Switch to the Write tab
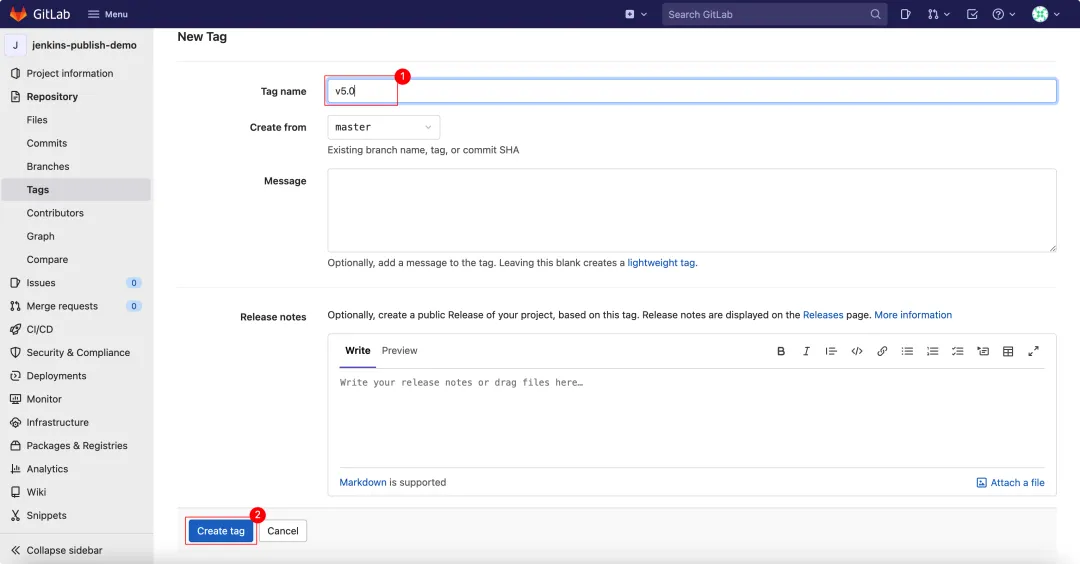Viewport: 1080px width, 564px height. tap(357, 351)
